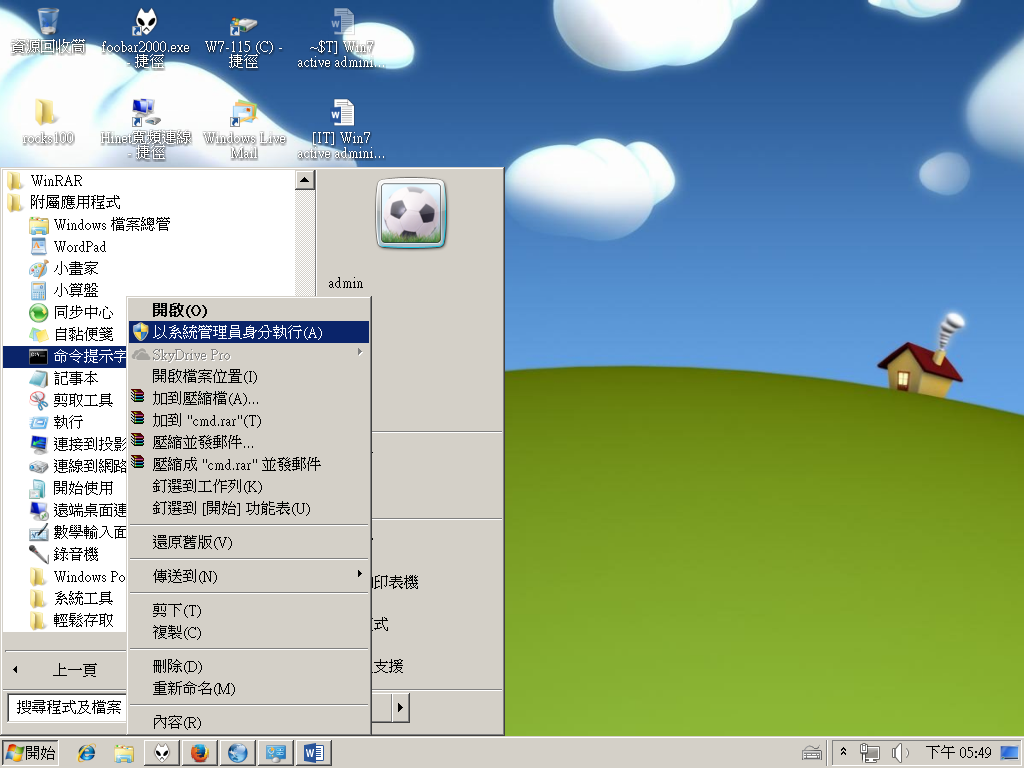This screenshot has height=768, width=1024.
Task: Choose 壓縮成 "cmd.rar" 並發郵件 entry
Action: 249,464
